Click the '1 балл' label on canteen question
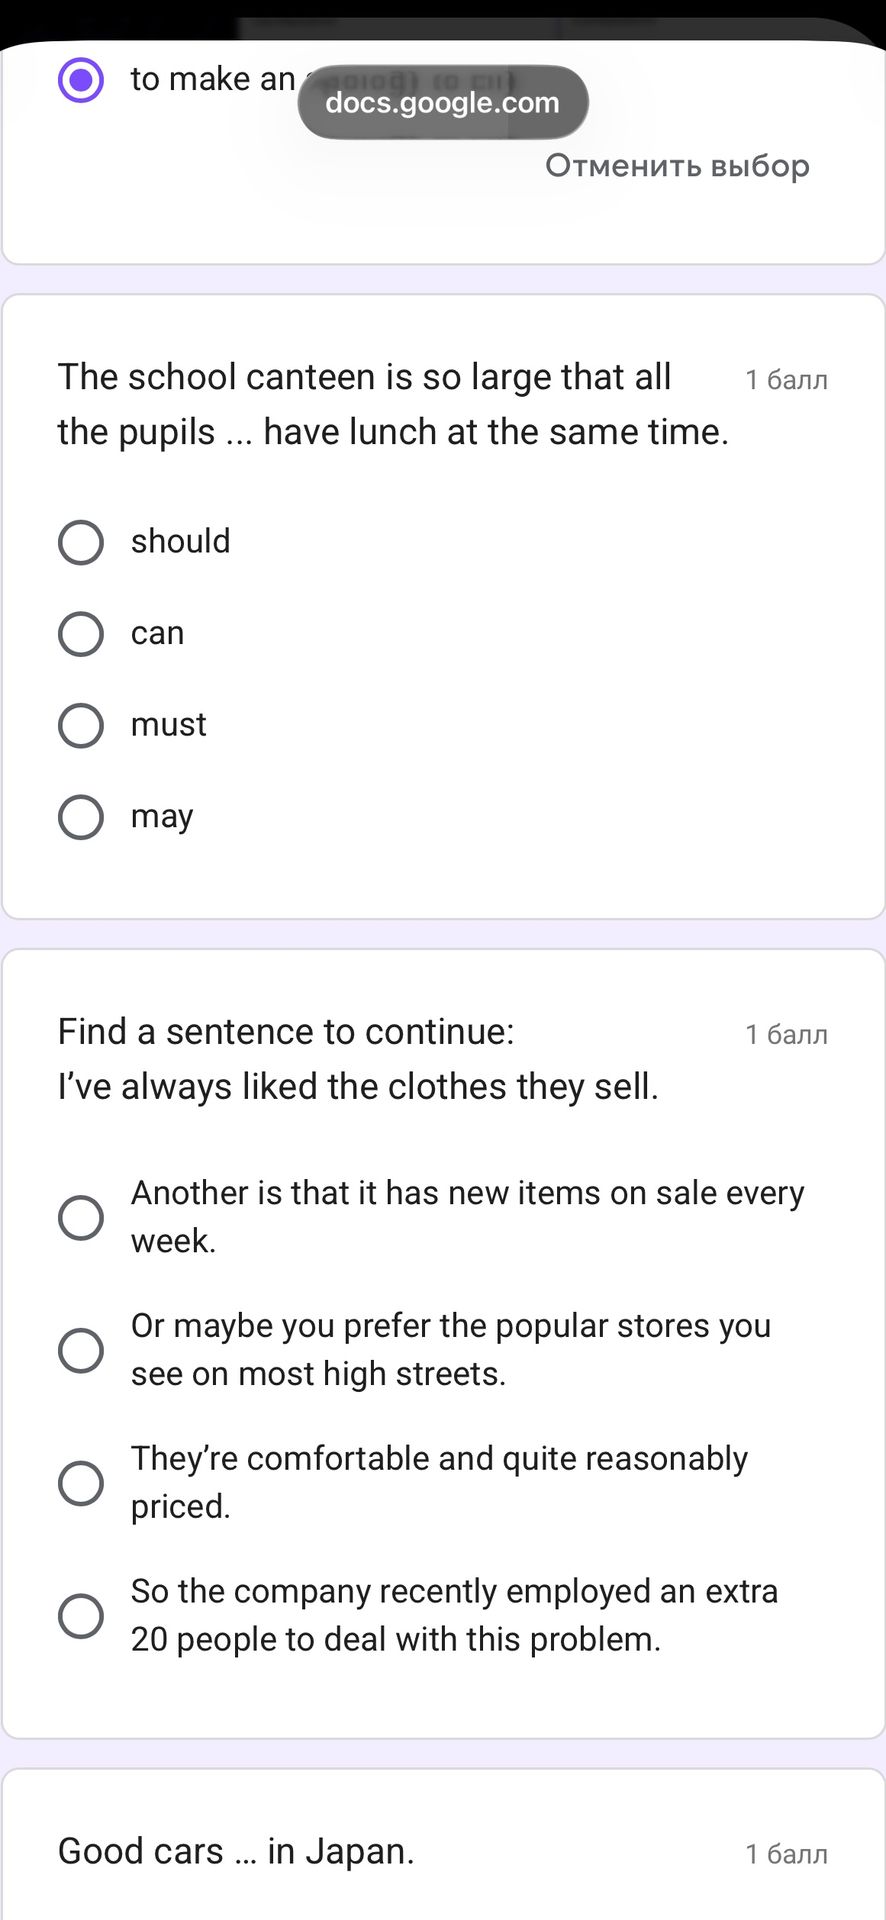Screen dimensions: 886x1920 (787, 380)
